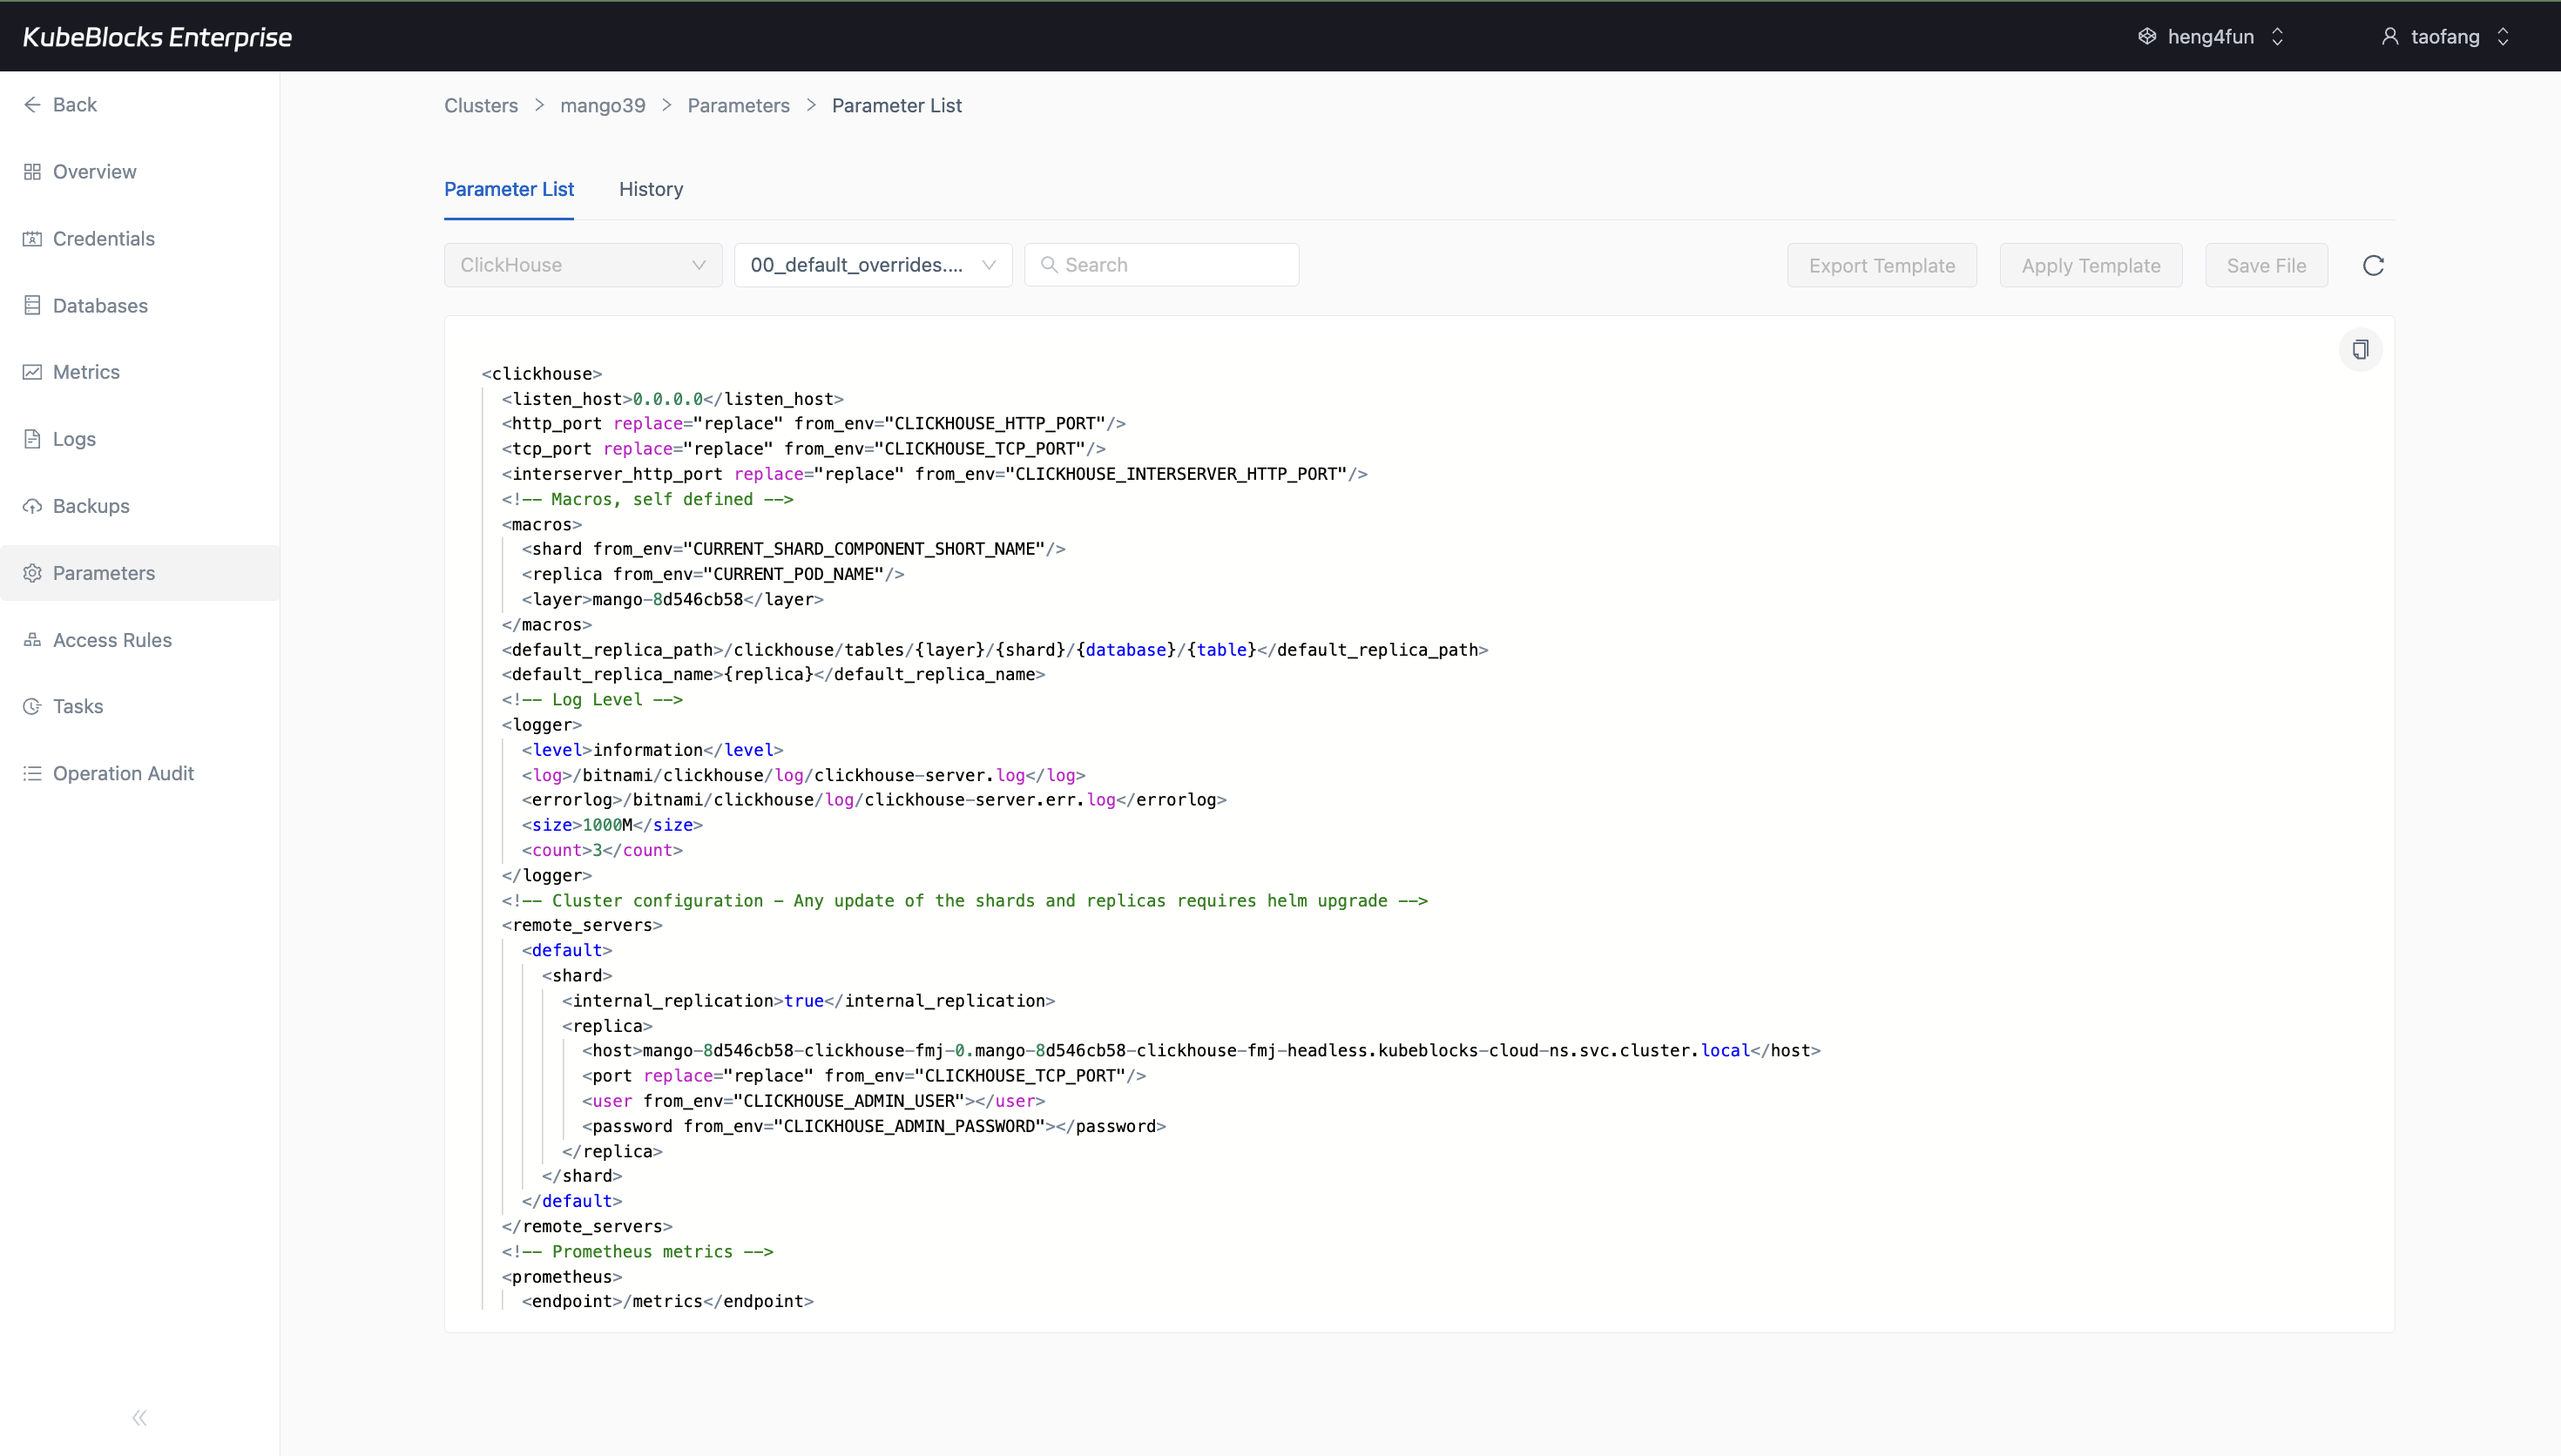Select Parameters in the sidebar
2561x1456 pixels.
140,573
